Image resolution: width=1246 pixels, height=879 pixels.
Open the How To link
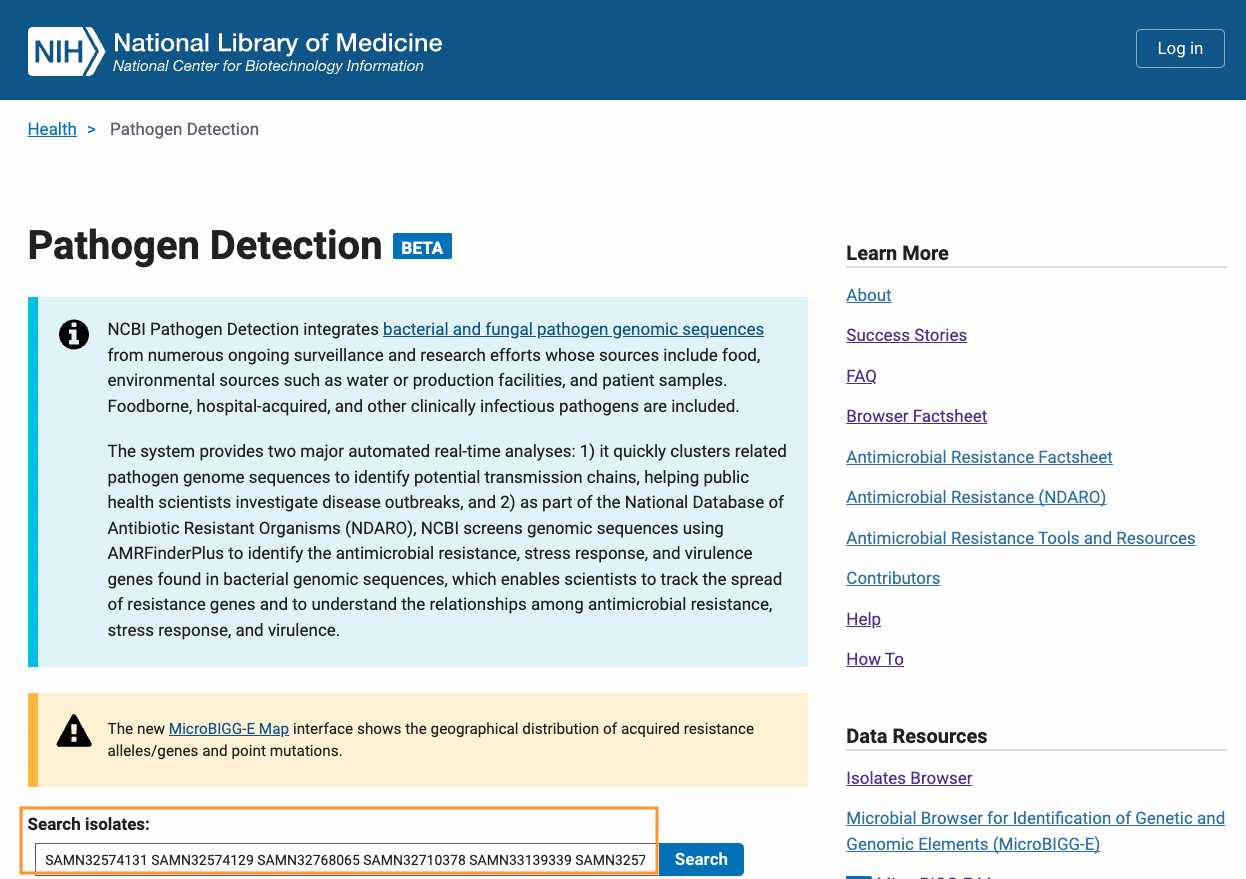[875, 659]
